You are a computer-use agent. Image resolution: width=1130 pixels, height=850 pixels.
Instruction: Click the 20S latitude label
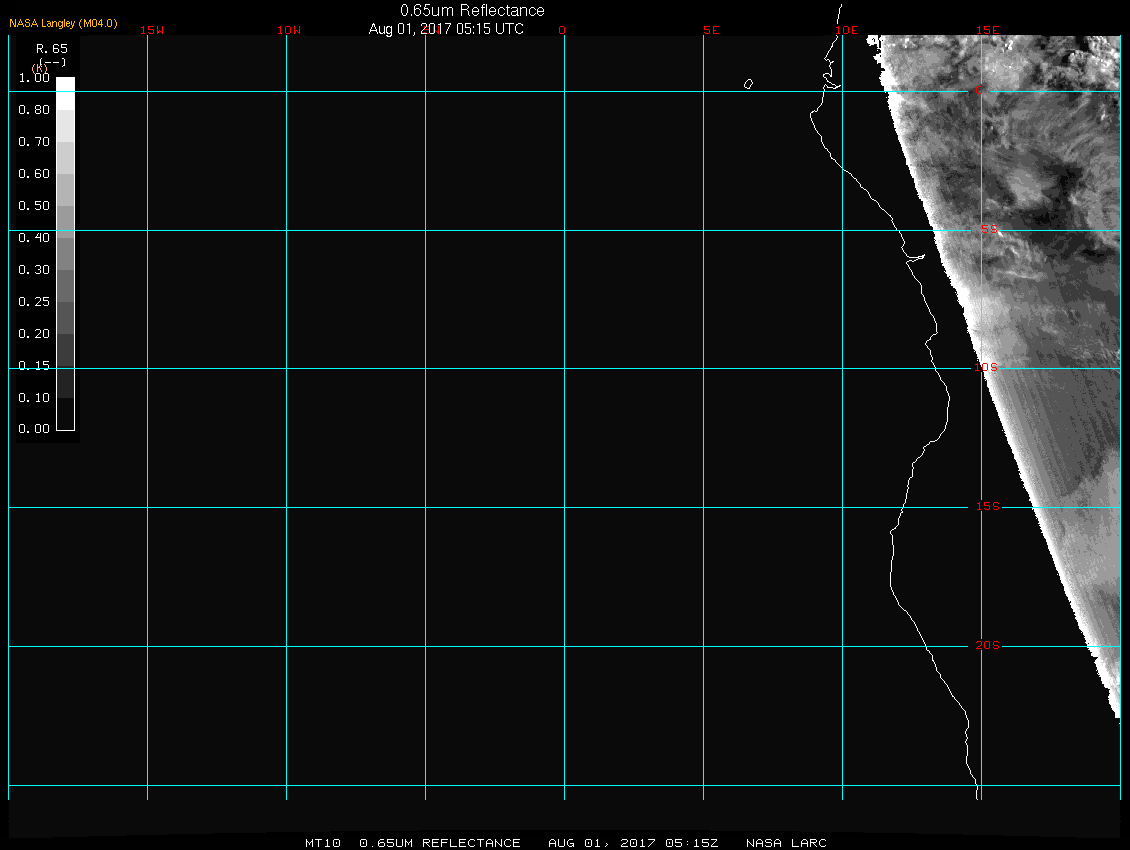click(986, 646)
